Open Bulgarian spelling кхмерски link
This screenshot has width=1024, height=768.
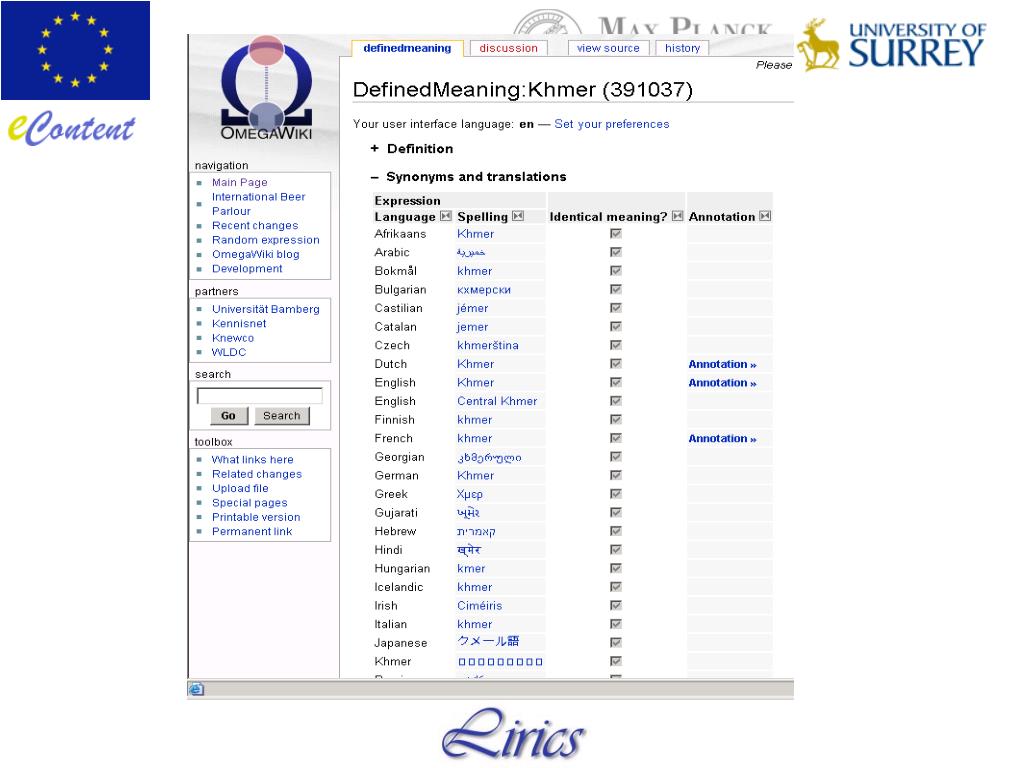point(483,289)
